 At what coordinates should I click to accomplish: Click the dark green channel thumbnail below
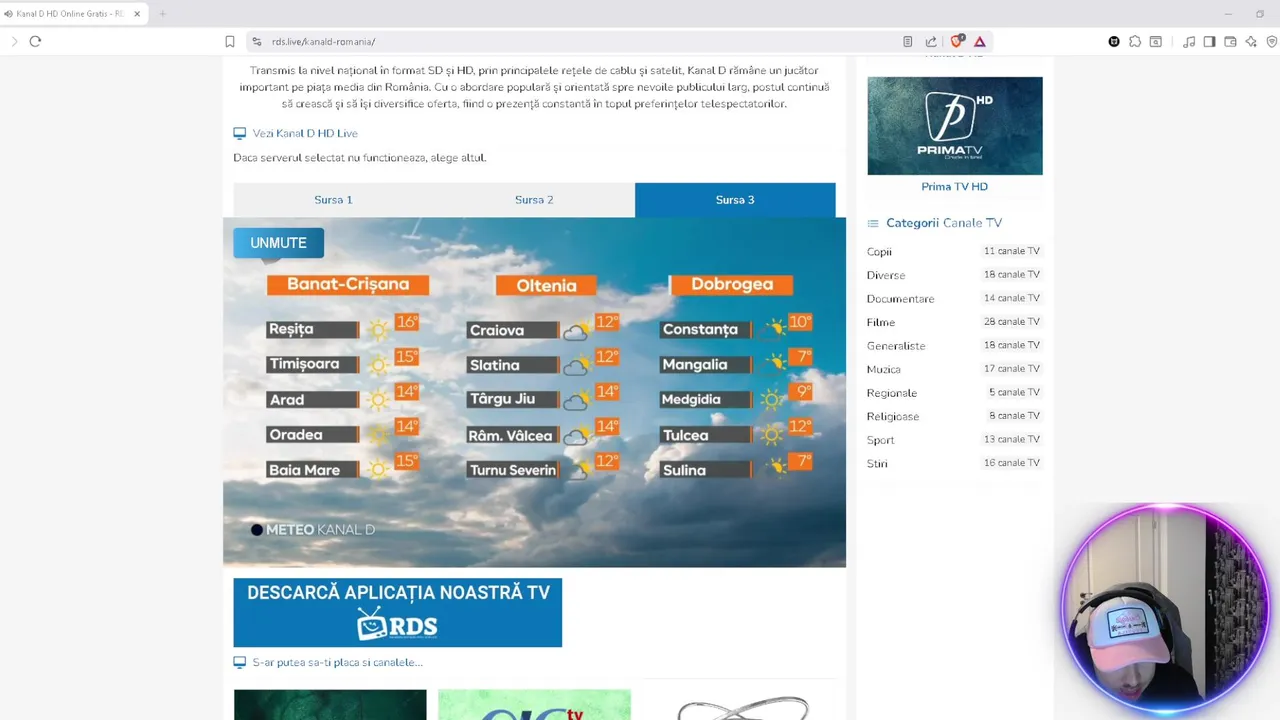tap(330, 705)
